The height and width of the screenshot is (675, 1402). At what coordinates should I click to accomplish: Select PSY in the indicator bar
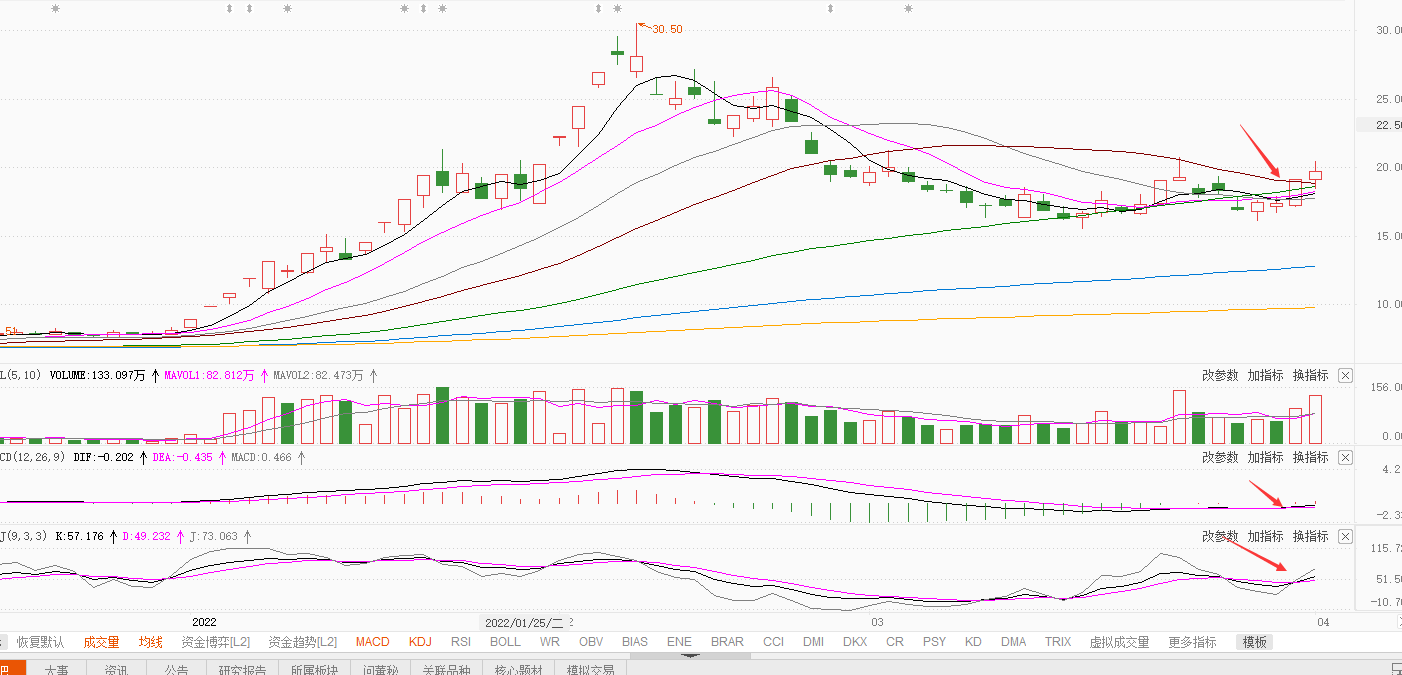tap(934, 642)
